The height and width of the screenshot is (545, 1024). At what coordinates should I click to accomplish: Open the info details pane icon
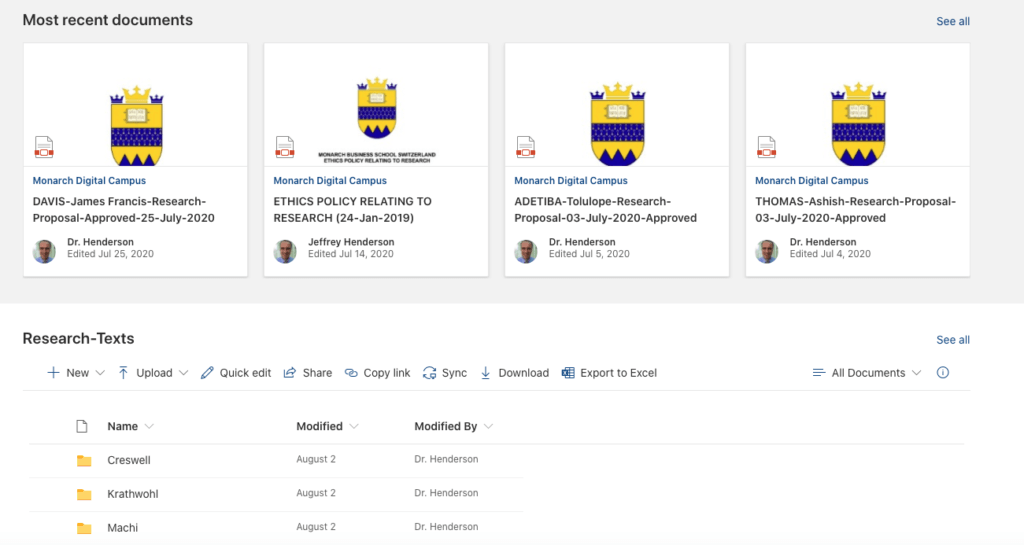pos(942,373)
